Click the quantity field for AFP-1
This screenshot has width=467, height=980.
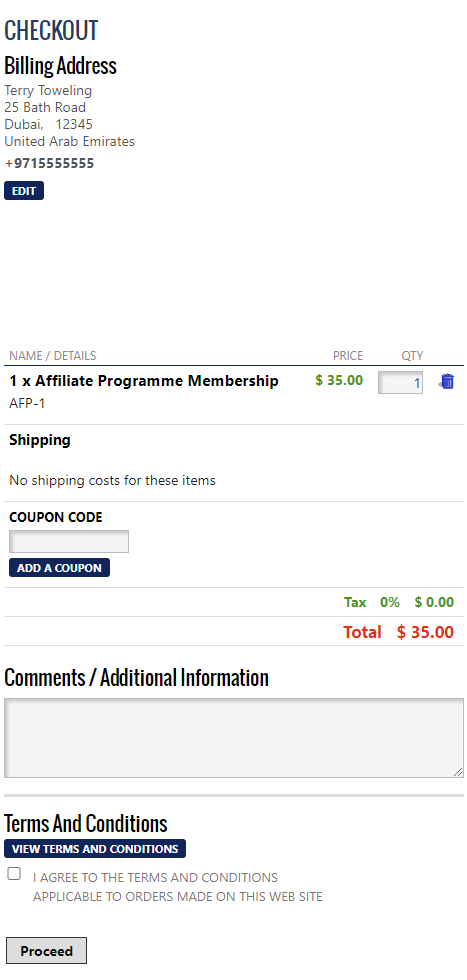click(400, 382)
